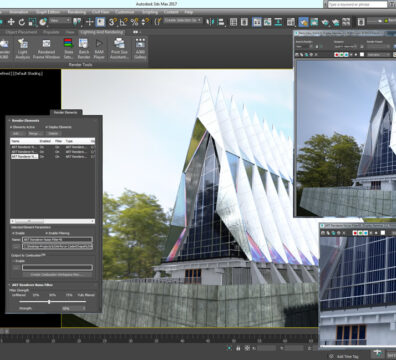The height and width of the screenshot is (360, 396).
Task: Open the Scripting menu
Action: [x=150, y=12]
